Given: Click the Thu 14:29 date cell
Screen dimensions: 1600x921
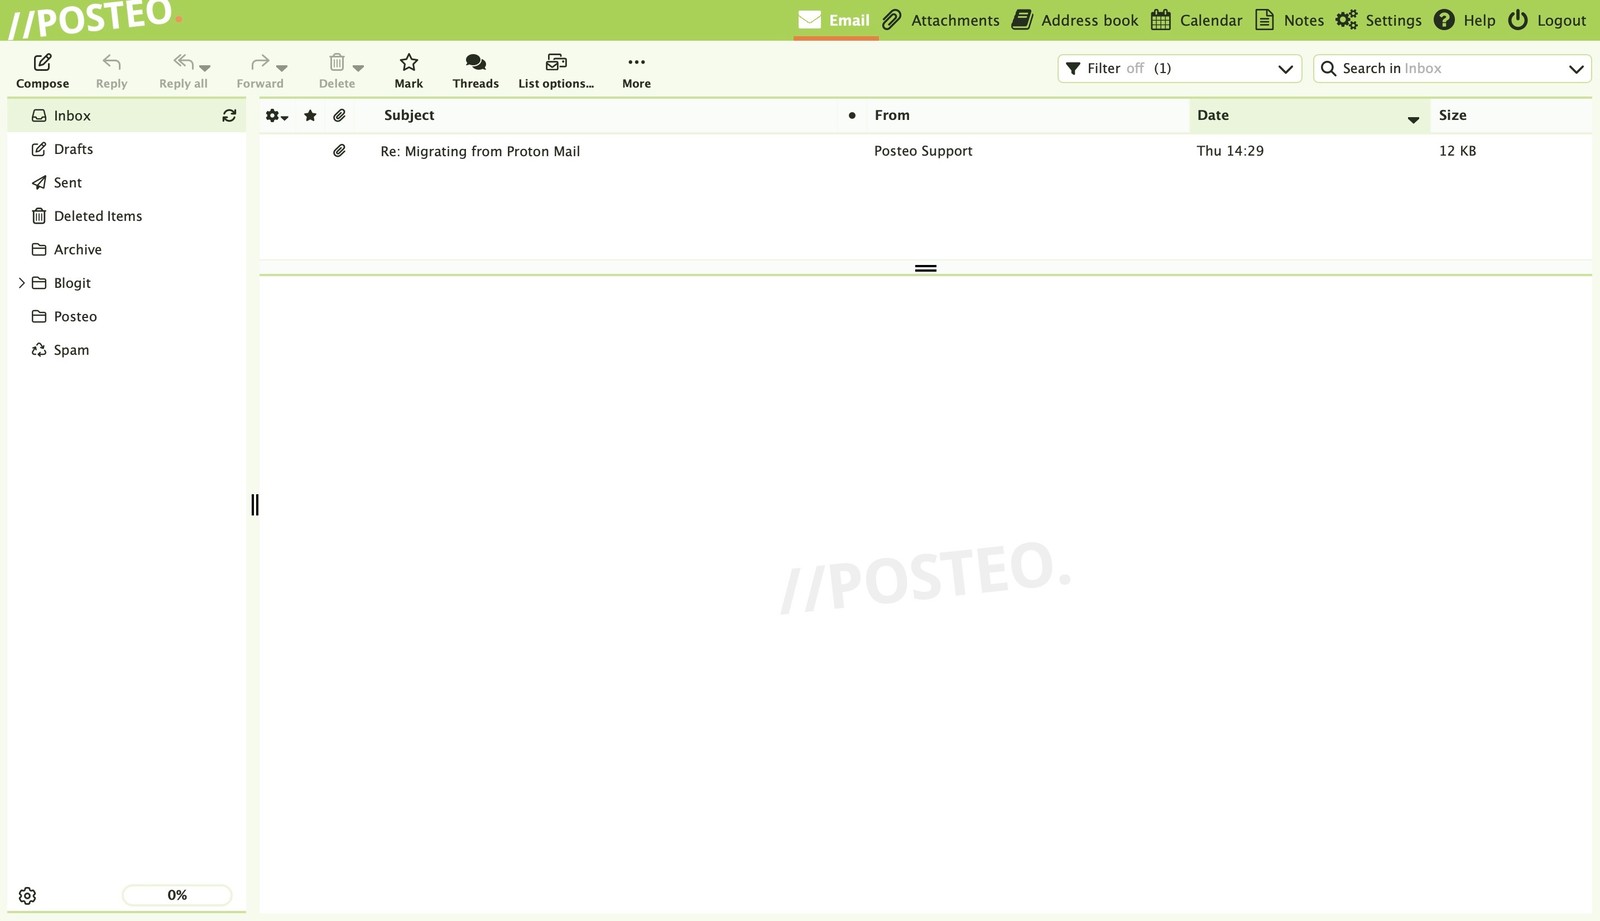Looking at the screenshot, I should (1230, 151).
